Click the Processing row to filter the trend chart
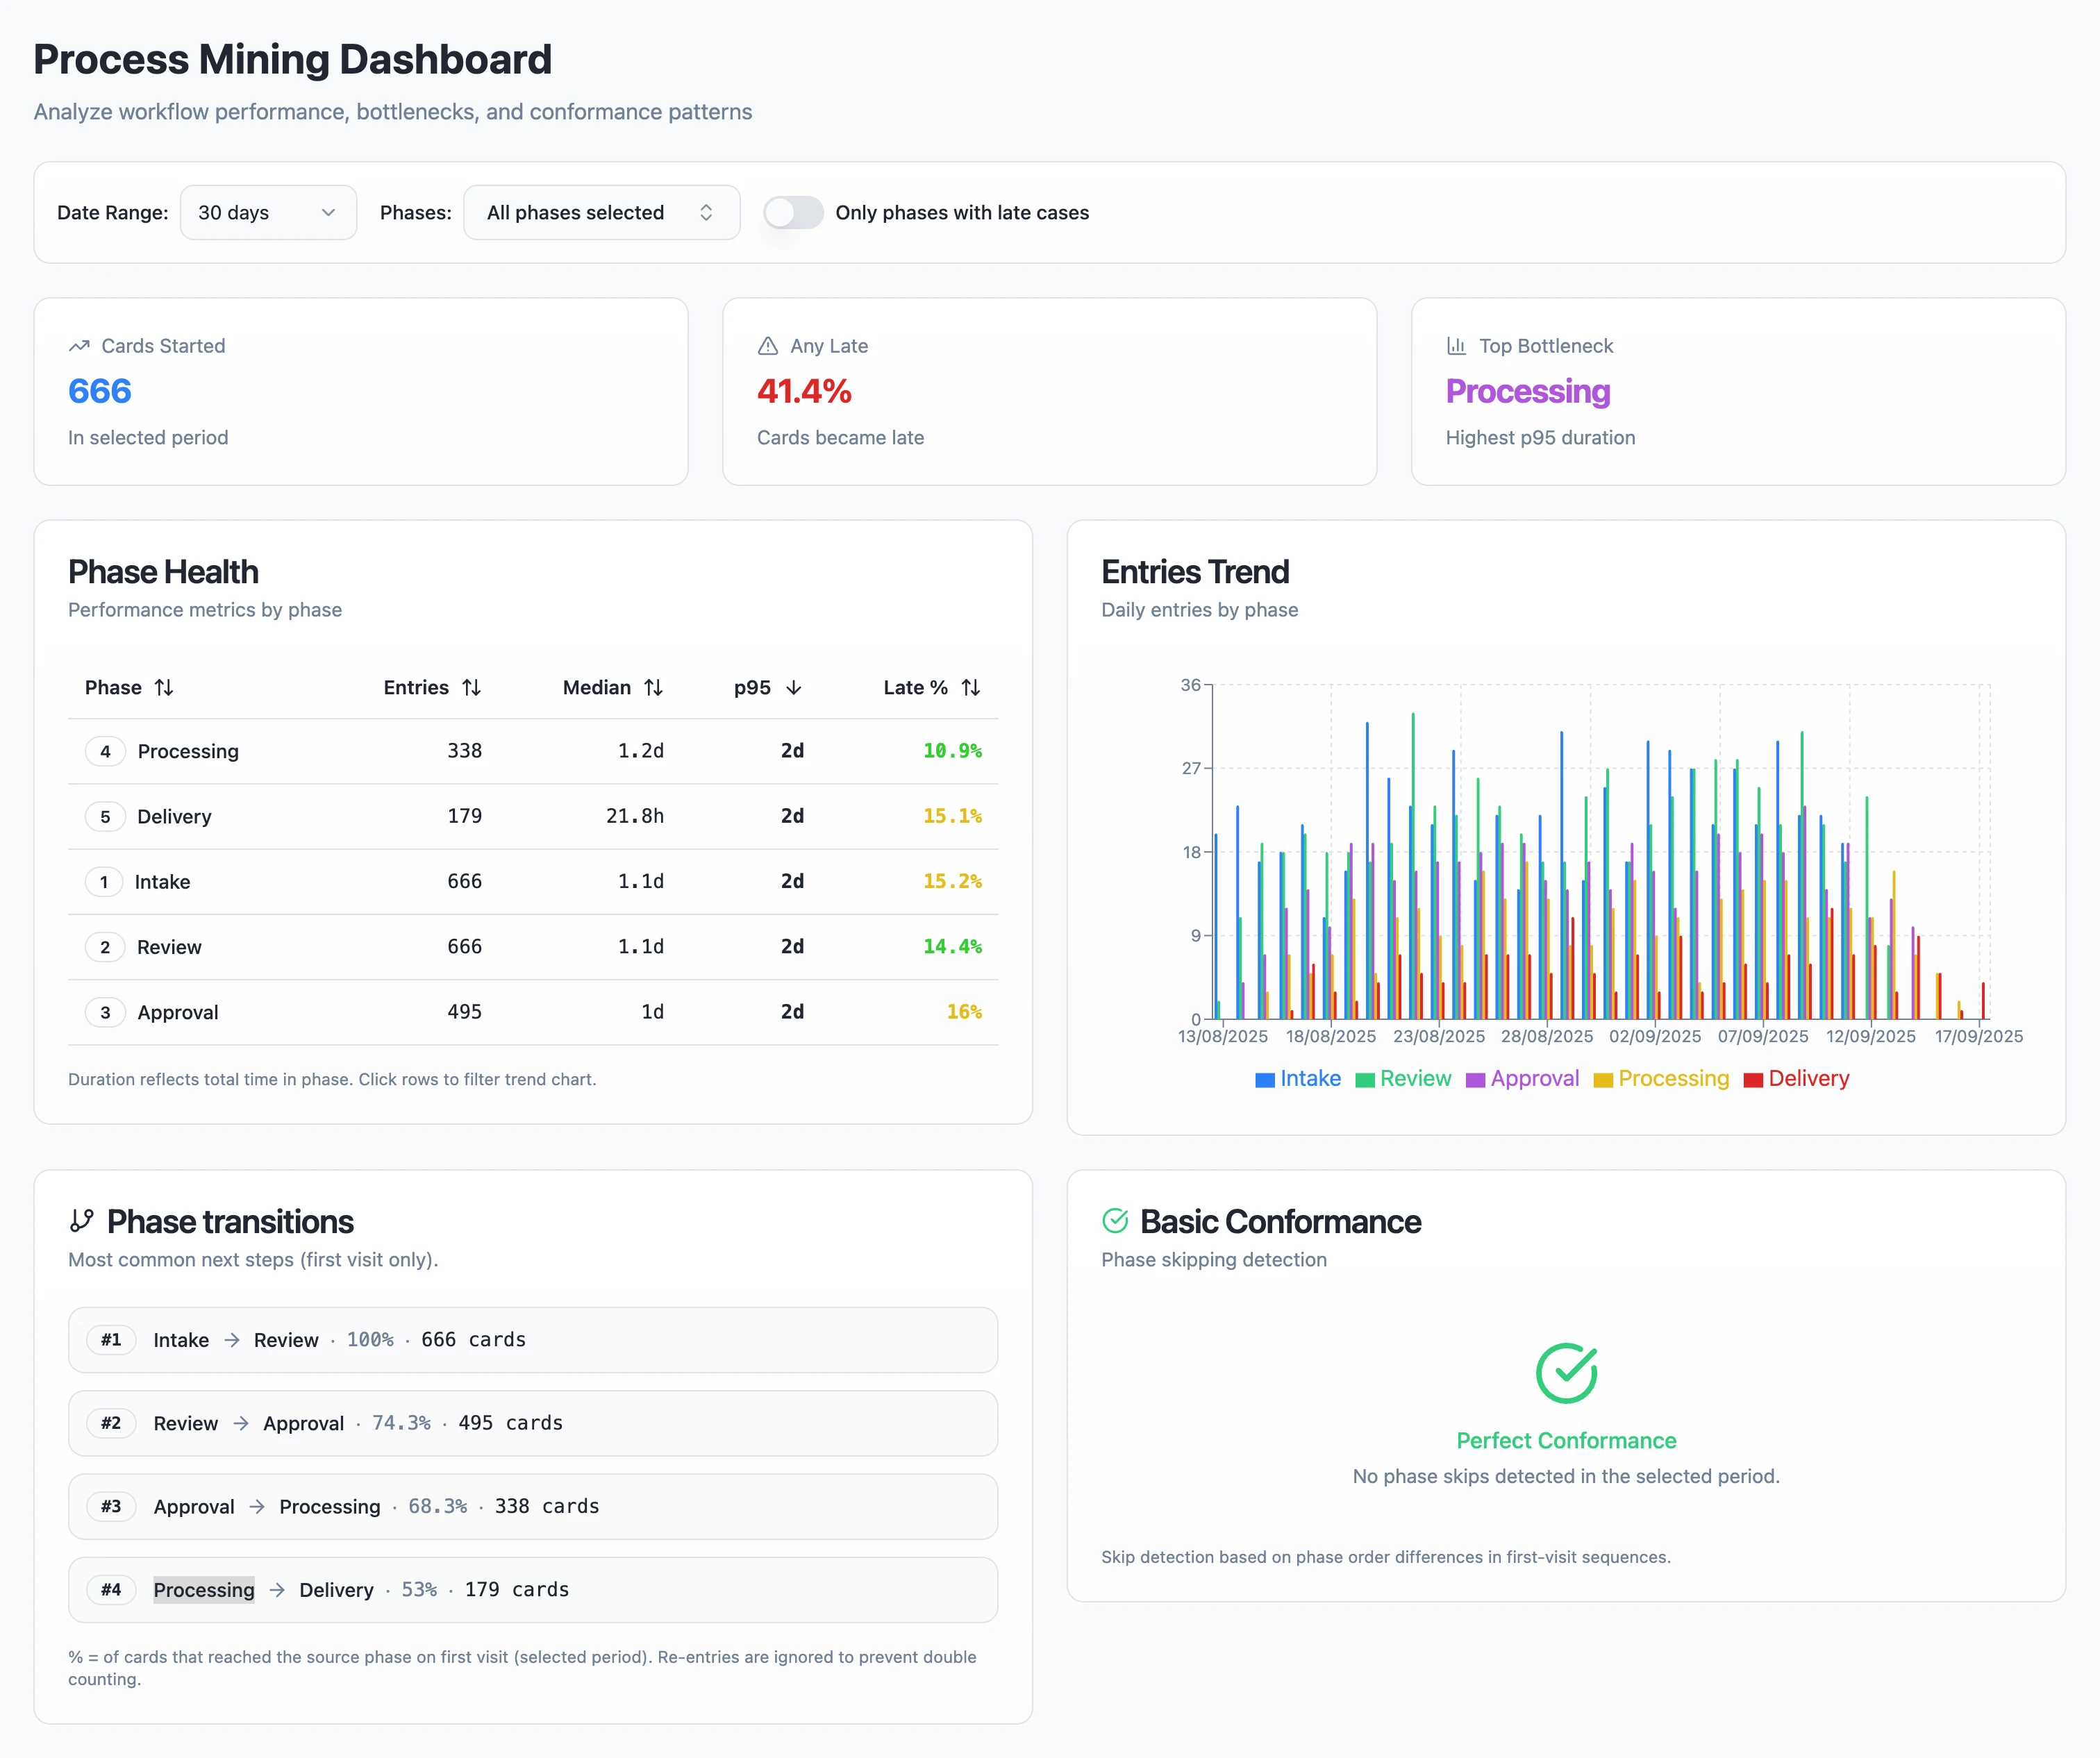Viewport: 2100px width, 1758px height. (x=530, y=751)
